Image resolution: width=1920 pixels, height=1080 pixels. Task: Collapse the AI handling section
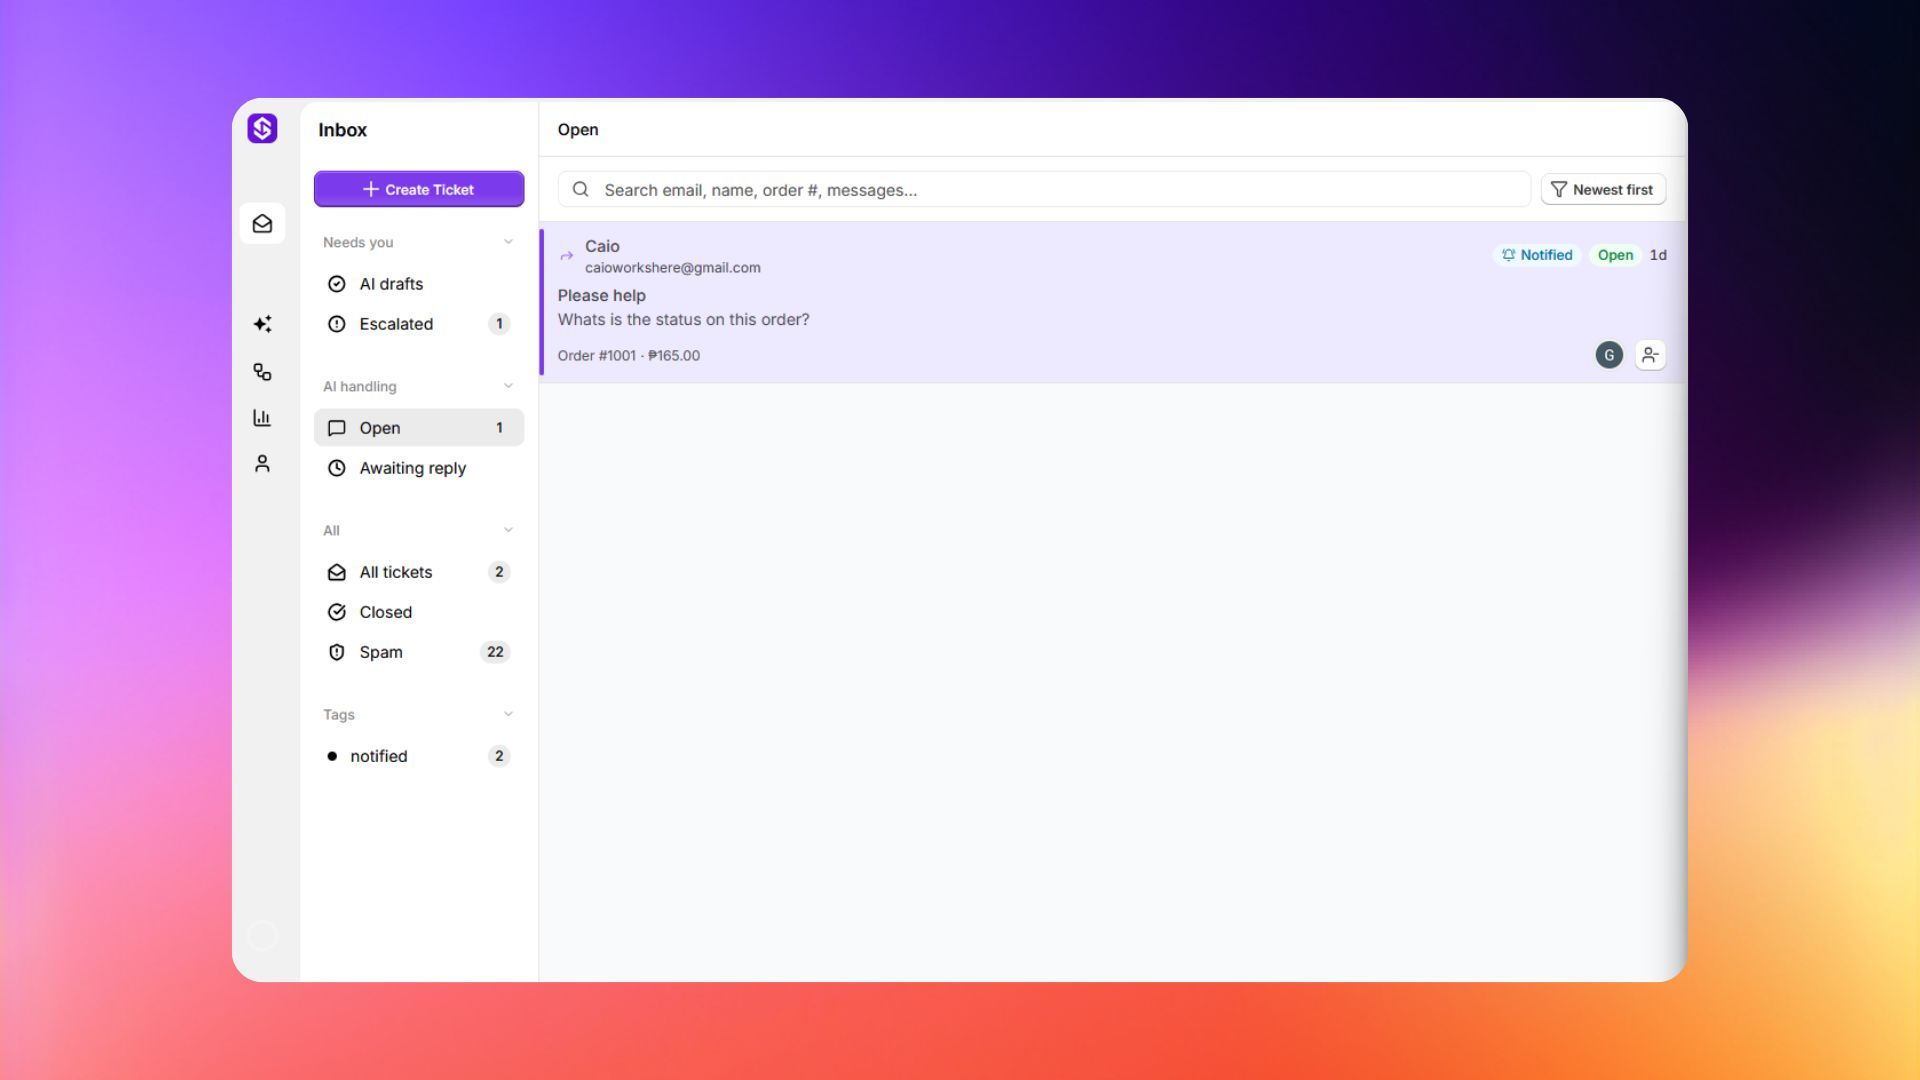point(508,386)
